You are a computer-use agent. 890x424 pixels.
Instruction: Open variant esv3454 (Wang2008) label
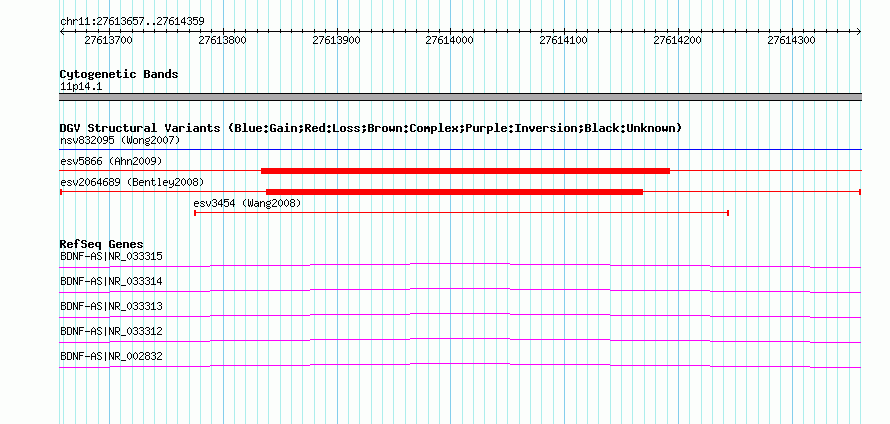click(x=247, y=203)
